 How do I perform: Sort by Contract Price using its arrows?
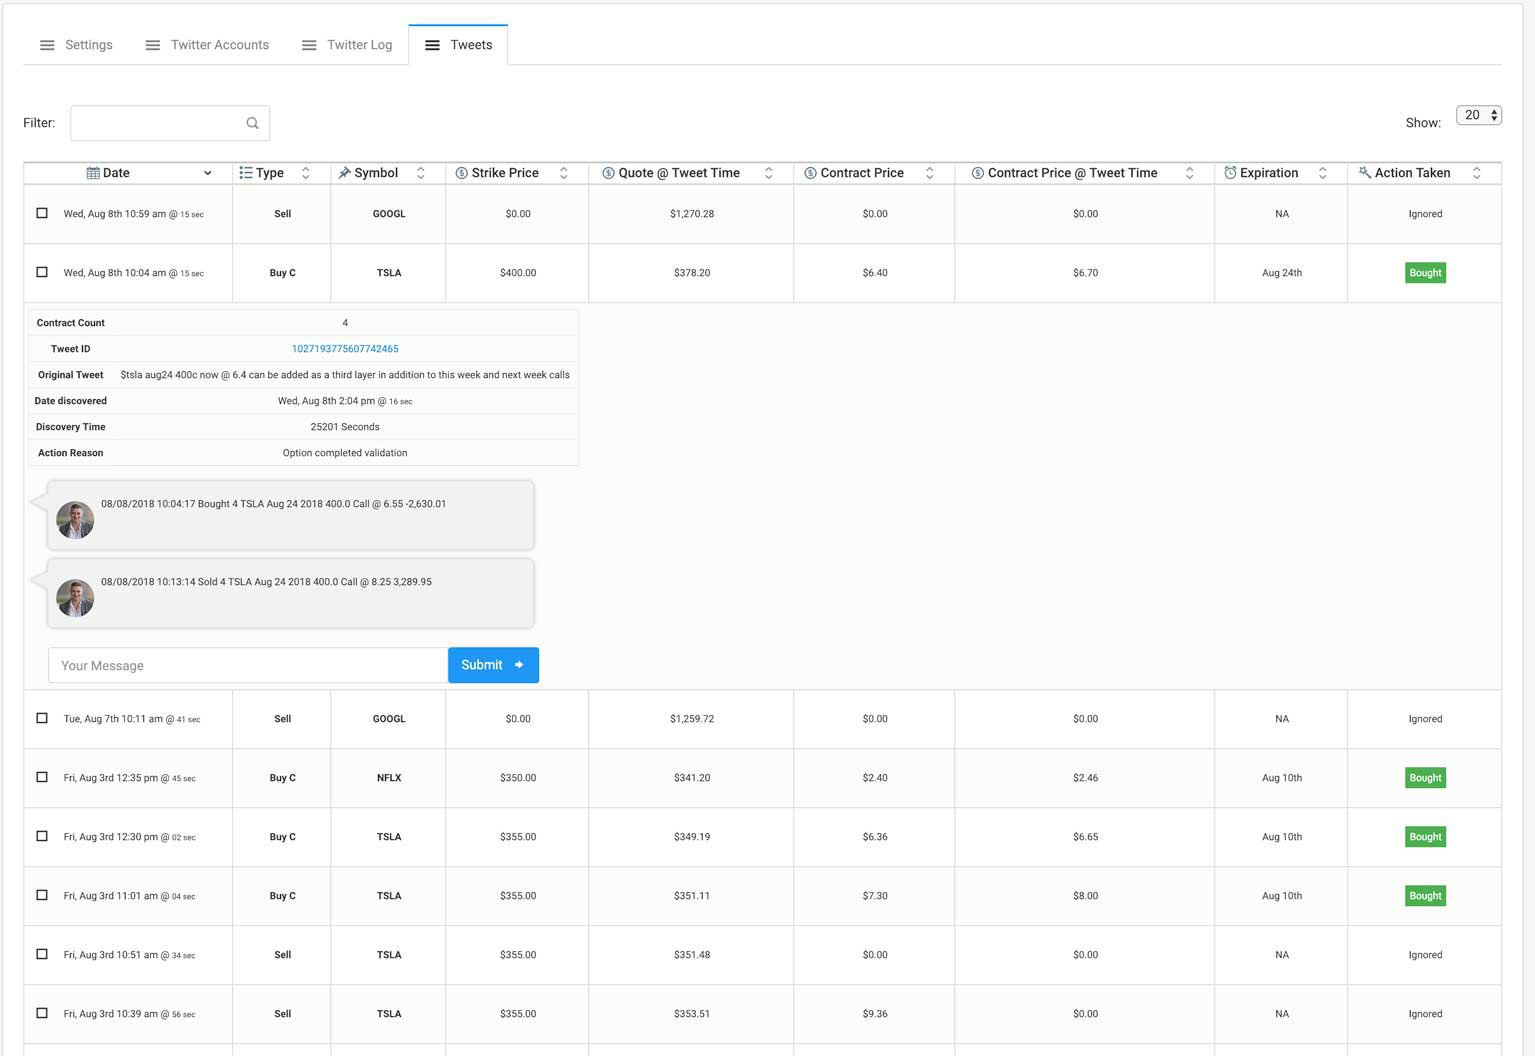pos(930,173)
